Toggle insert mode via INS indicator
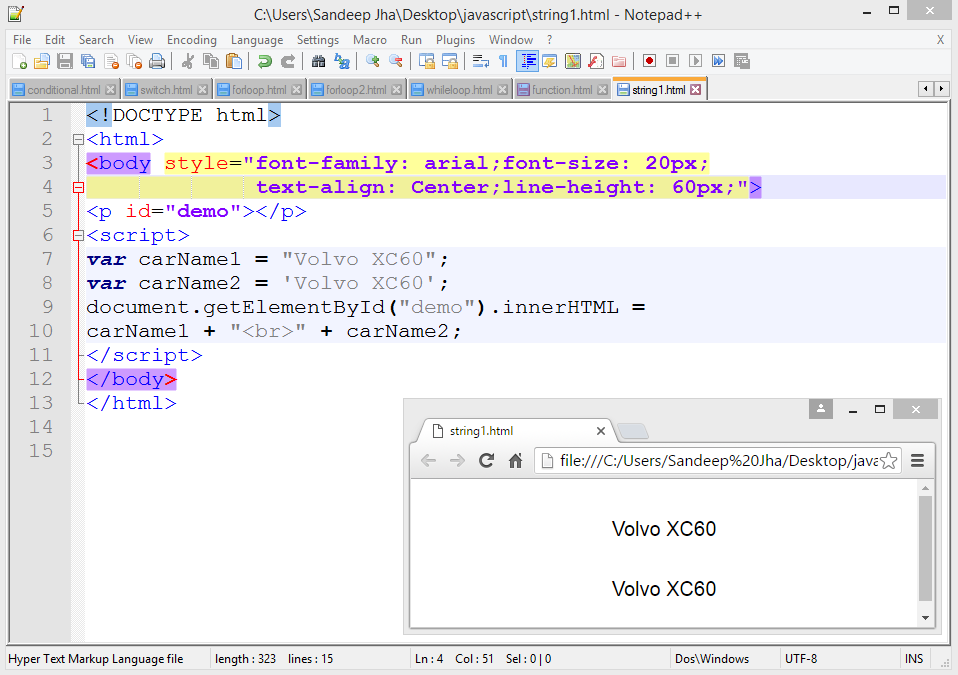Viewport: 958px width, 675px height. click(913, 658)
